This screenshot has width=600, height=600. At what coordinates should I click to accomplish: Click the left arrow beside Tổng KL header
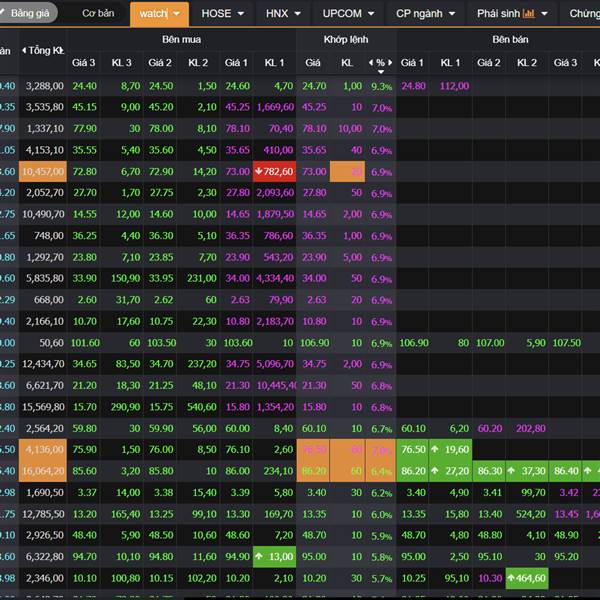(24, 50)
